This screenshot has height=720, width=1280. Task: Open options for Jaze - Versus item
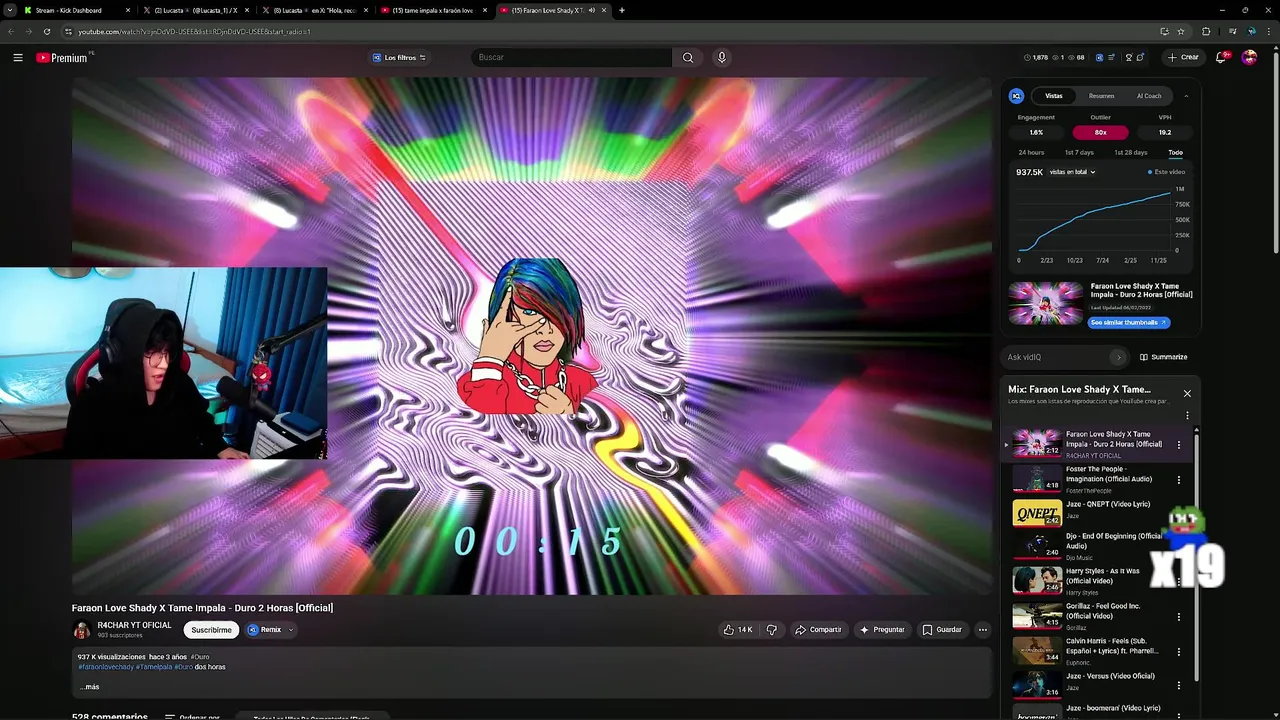click(1179, 685)
